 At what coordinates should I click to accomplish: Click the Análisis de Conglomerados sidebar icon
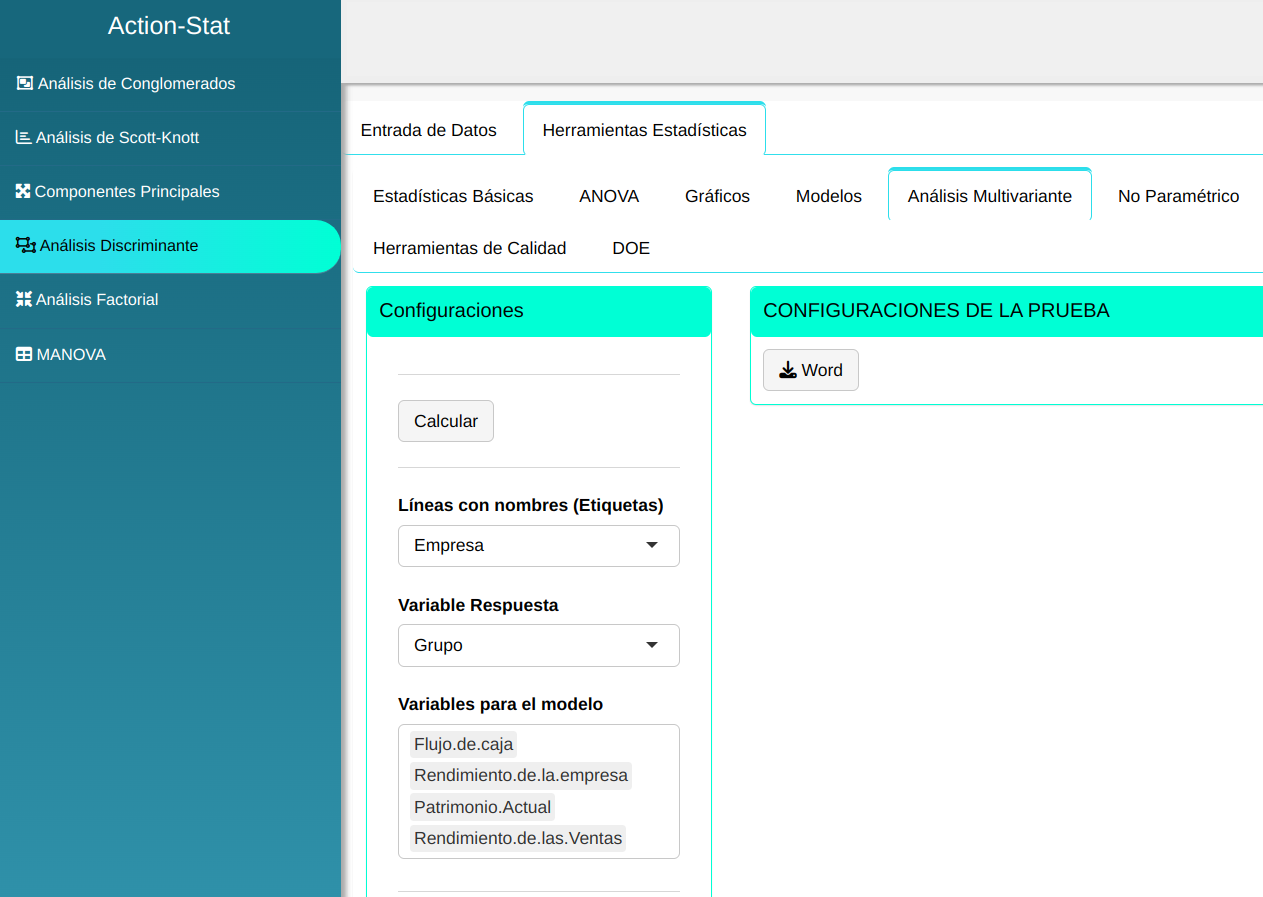(x=25, y=83)
